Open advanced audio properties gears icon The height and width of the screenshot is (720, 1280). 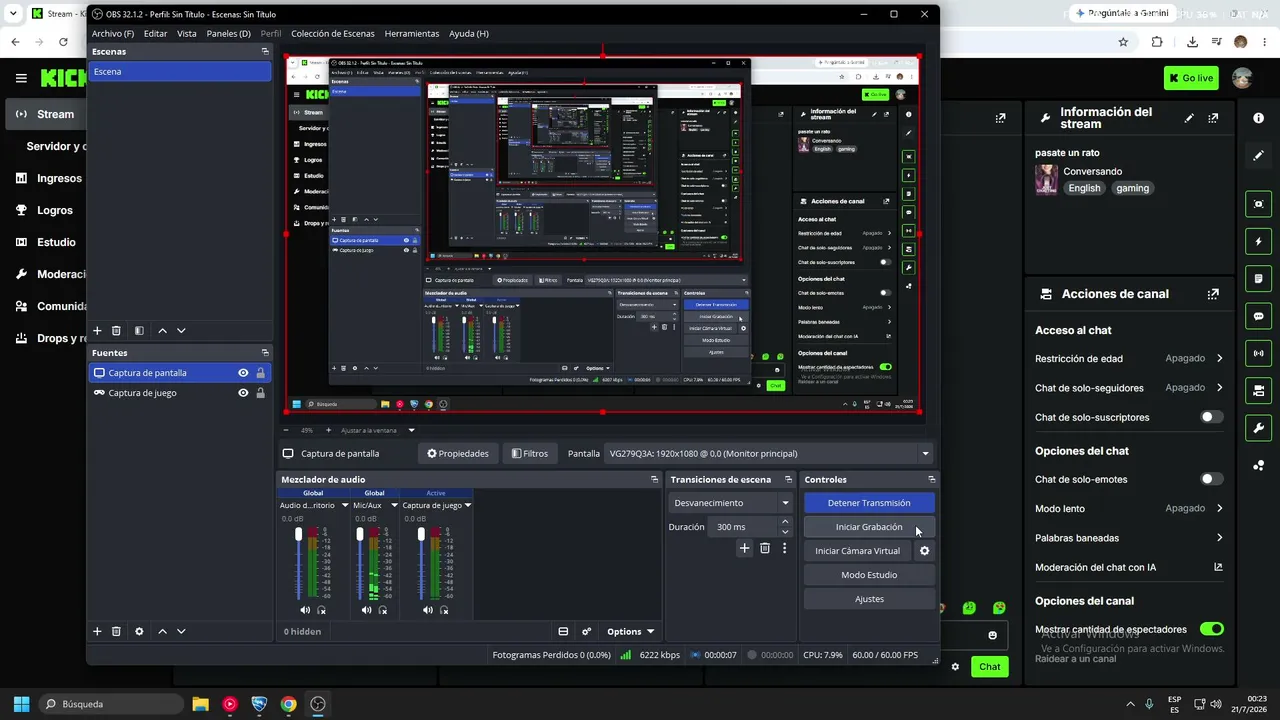pos(587,631)
